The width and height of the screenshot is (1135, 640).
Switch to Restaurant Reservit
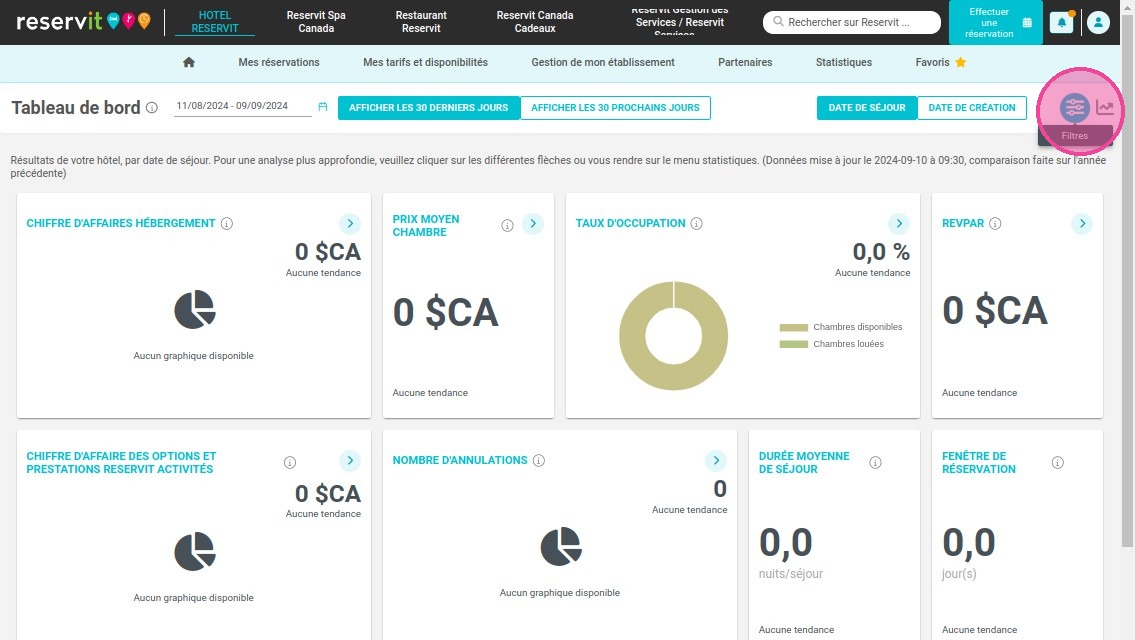tap(421, 22)
